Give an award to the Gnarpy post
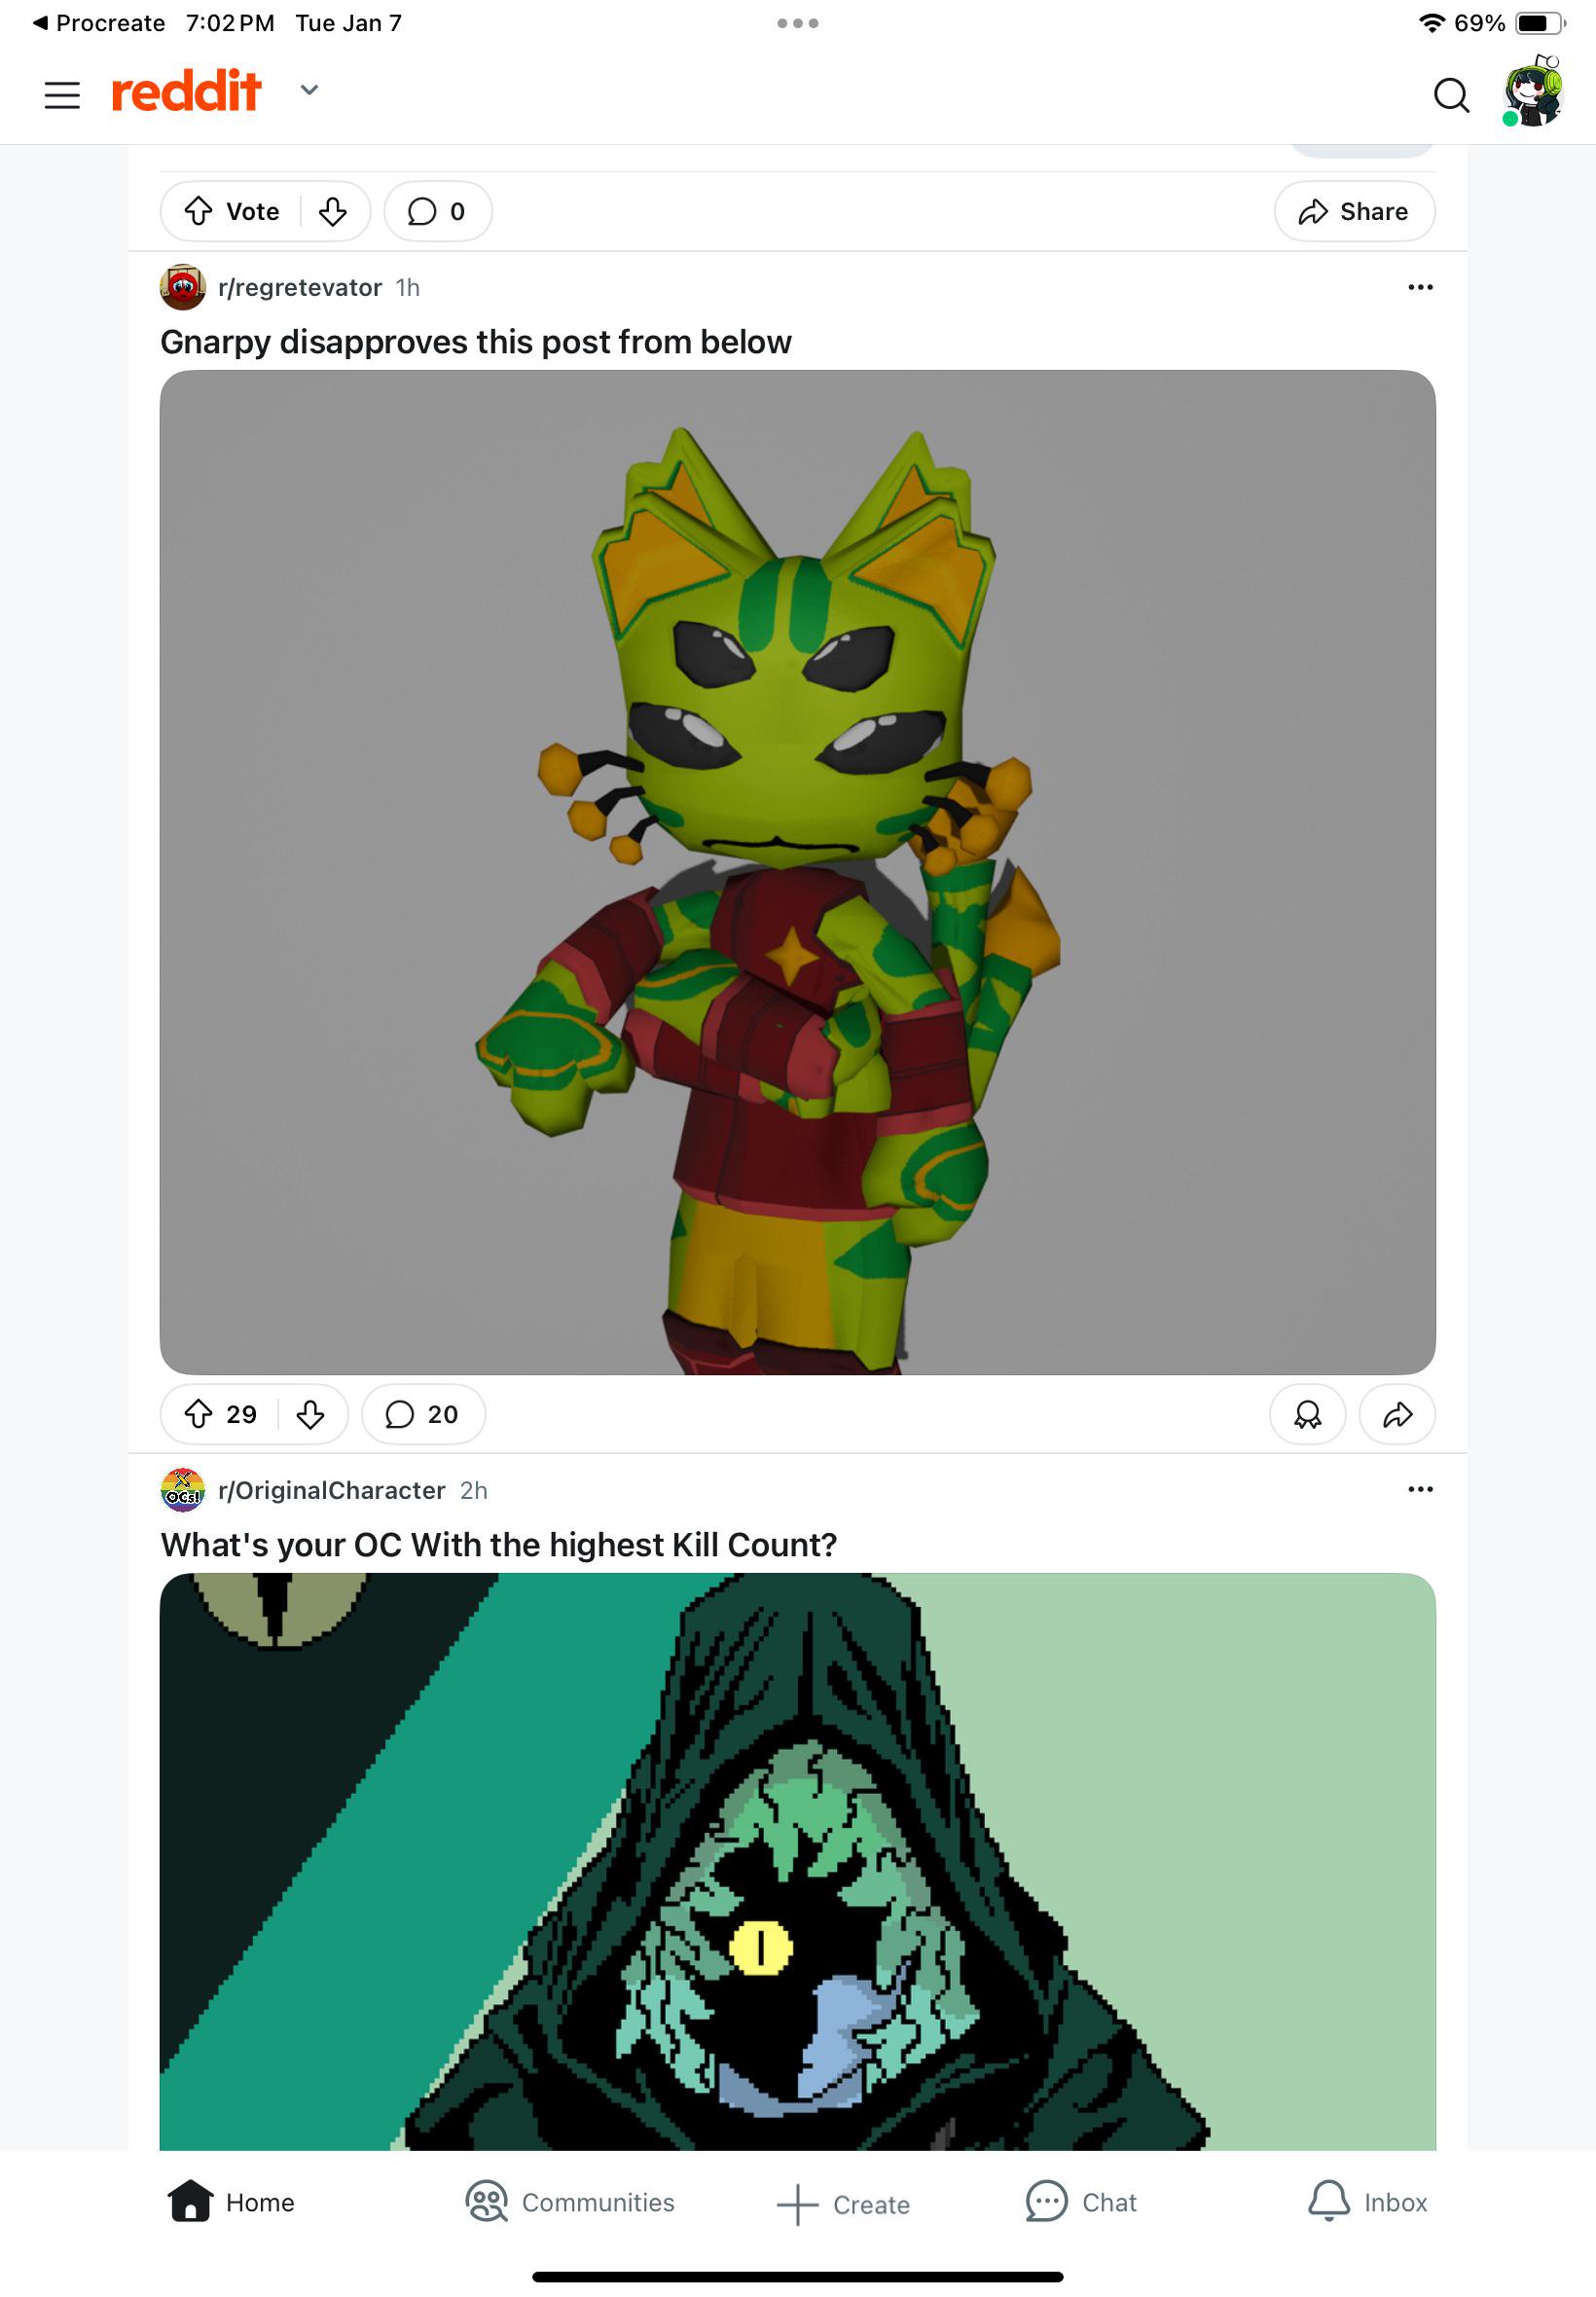This screenshot has width=1596, height=2297. [x=1307, y=1414]
